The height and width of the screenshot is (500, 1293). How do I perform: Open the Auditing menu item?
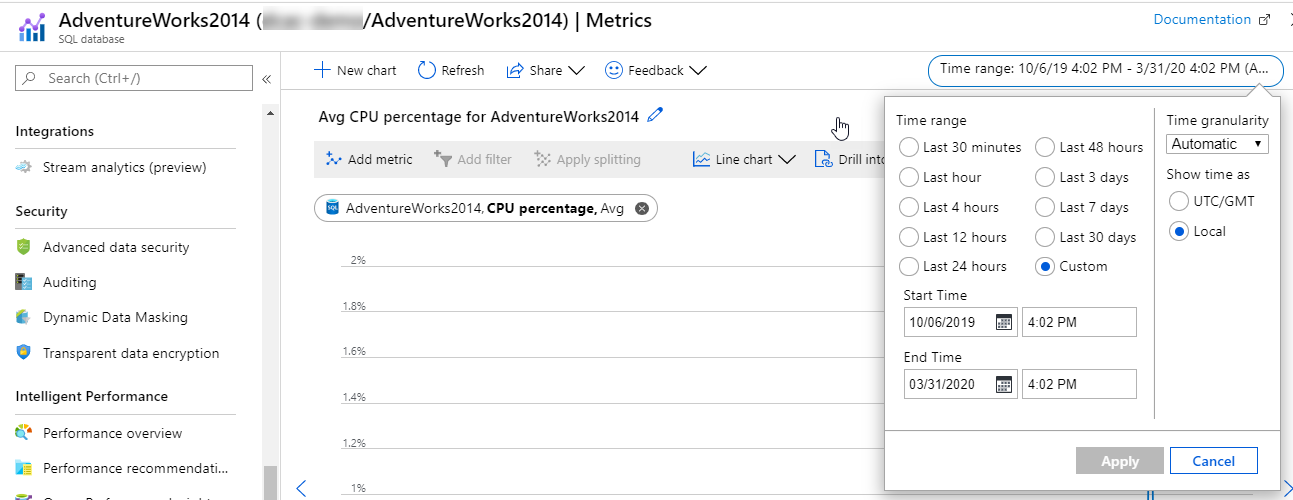click(70, 282)
